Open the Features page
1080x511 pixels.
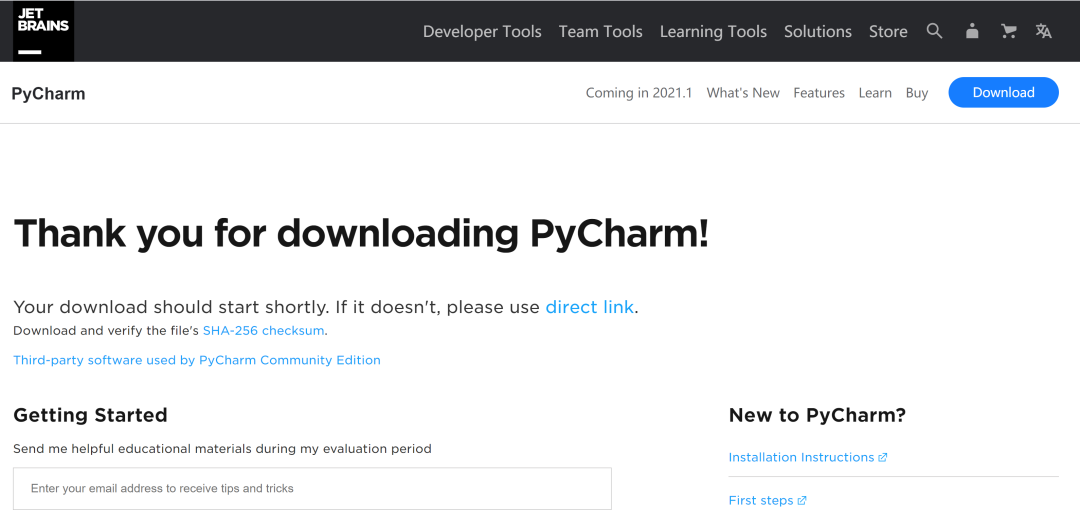click(x=819, y=93)
